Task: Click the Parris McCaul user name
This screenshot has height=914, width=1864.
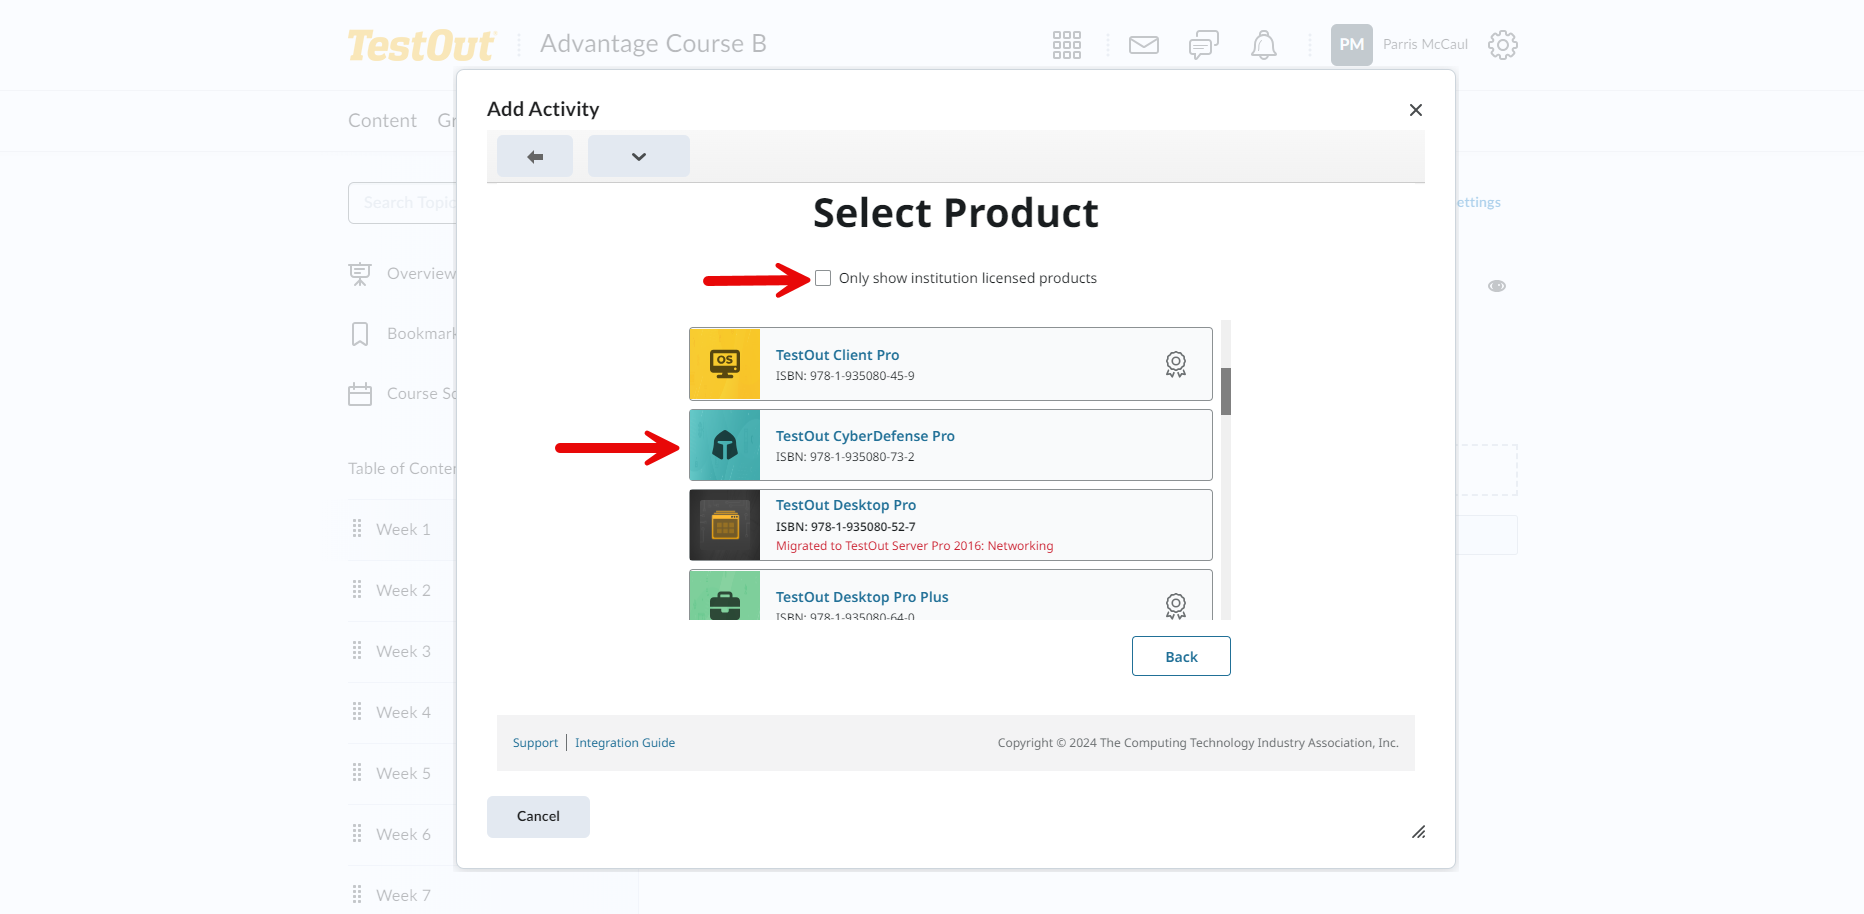Action: (1425, 45)
